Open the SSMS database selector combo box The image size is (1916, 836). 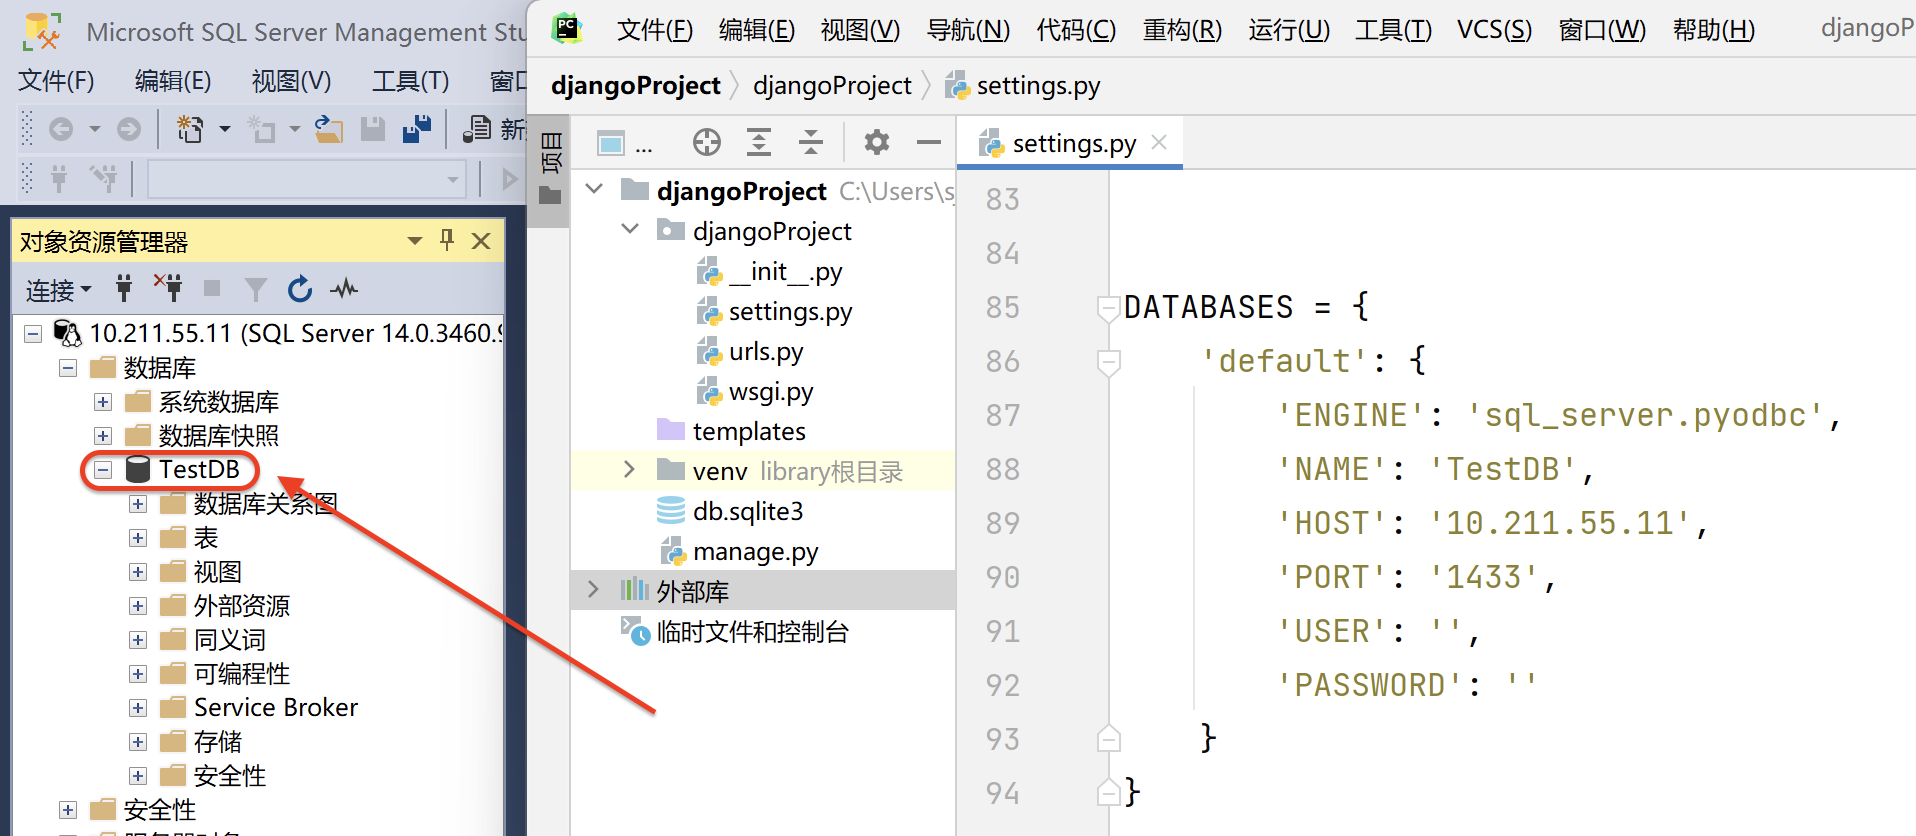(x=307, y=180)
